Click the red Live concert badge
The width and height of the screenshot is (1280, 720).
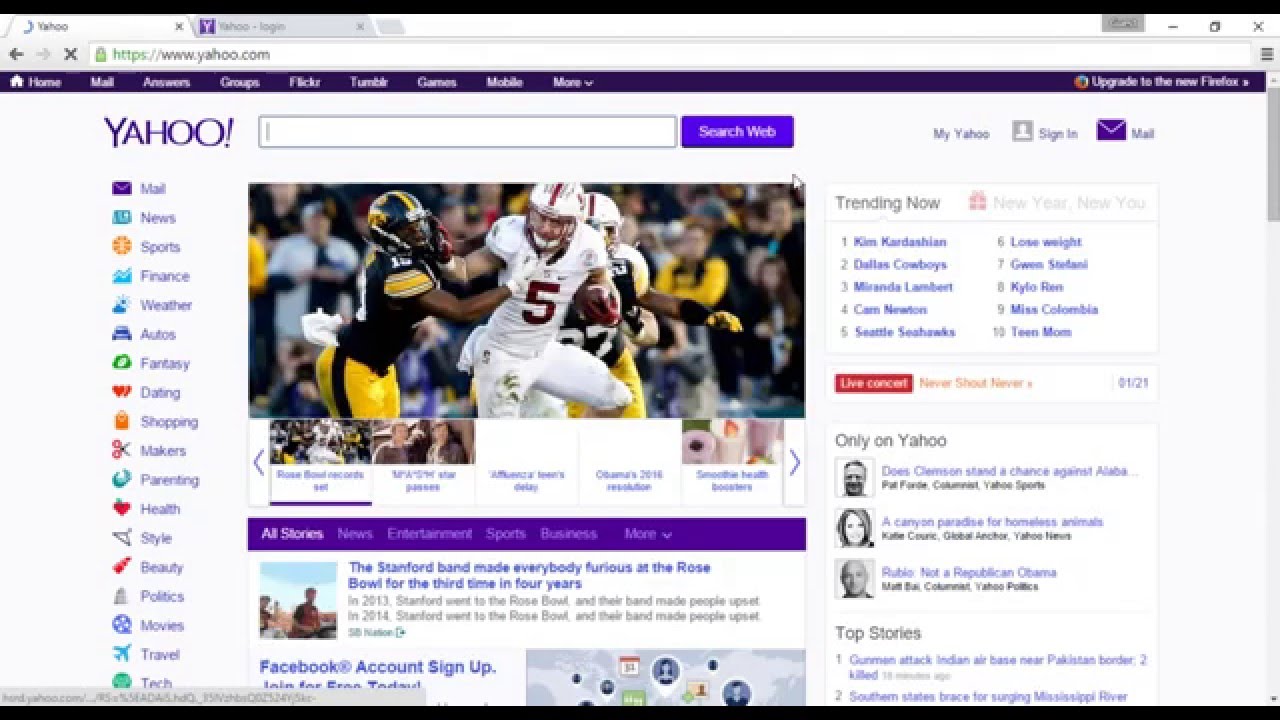point(874,383)
